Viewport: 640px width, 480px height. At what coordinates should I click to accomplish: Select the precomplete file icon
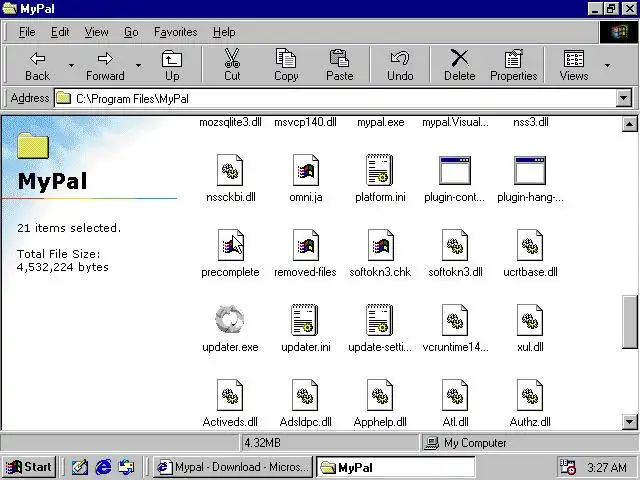[230, 245]
